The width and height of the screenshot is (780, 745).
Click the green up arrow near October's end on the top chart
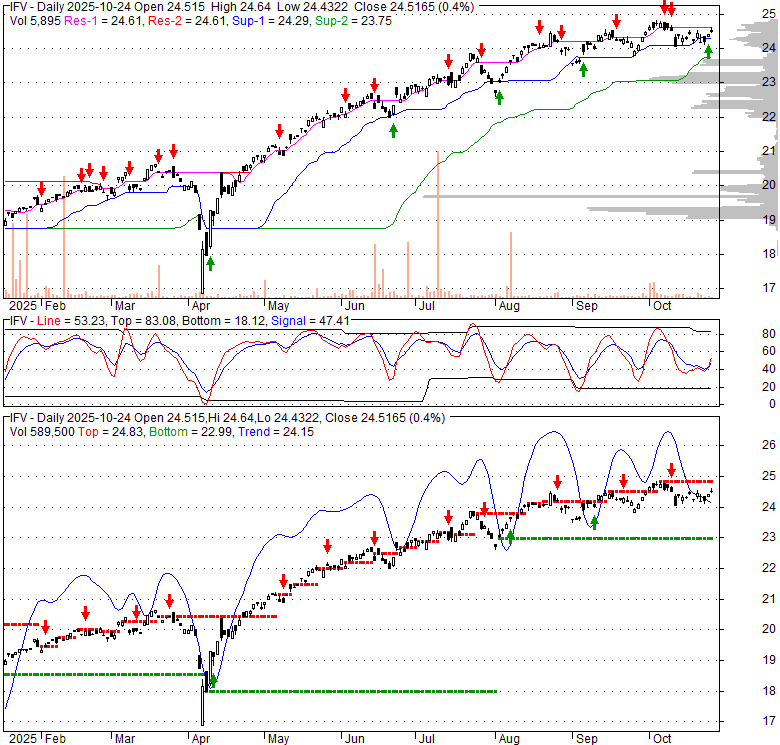pos(708,52)
